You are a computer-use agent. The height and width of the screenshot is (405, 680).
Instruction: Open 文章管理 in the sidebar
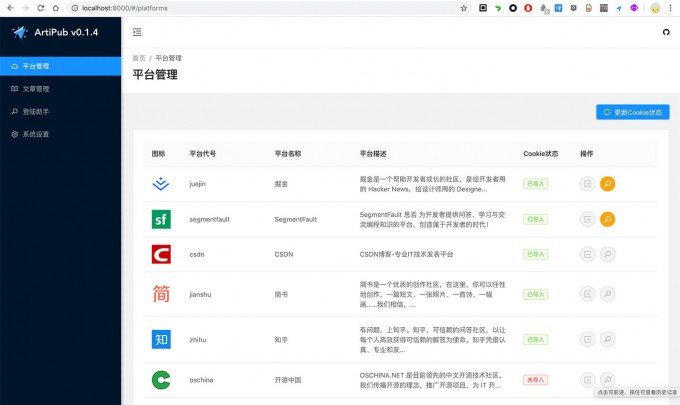click(61, 89)
